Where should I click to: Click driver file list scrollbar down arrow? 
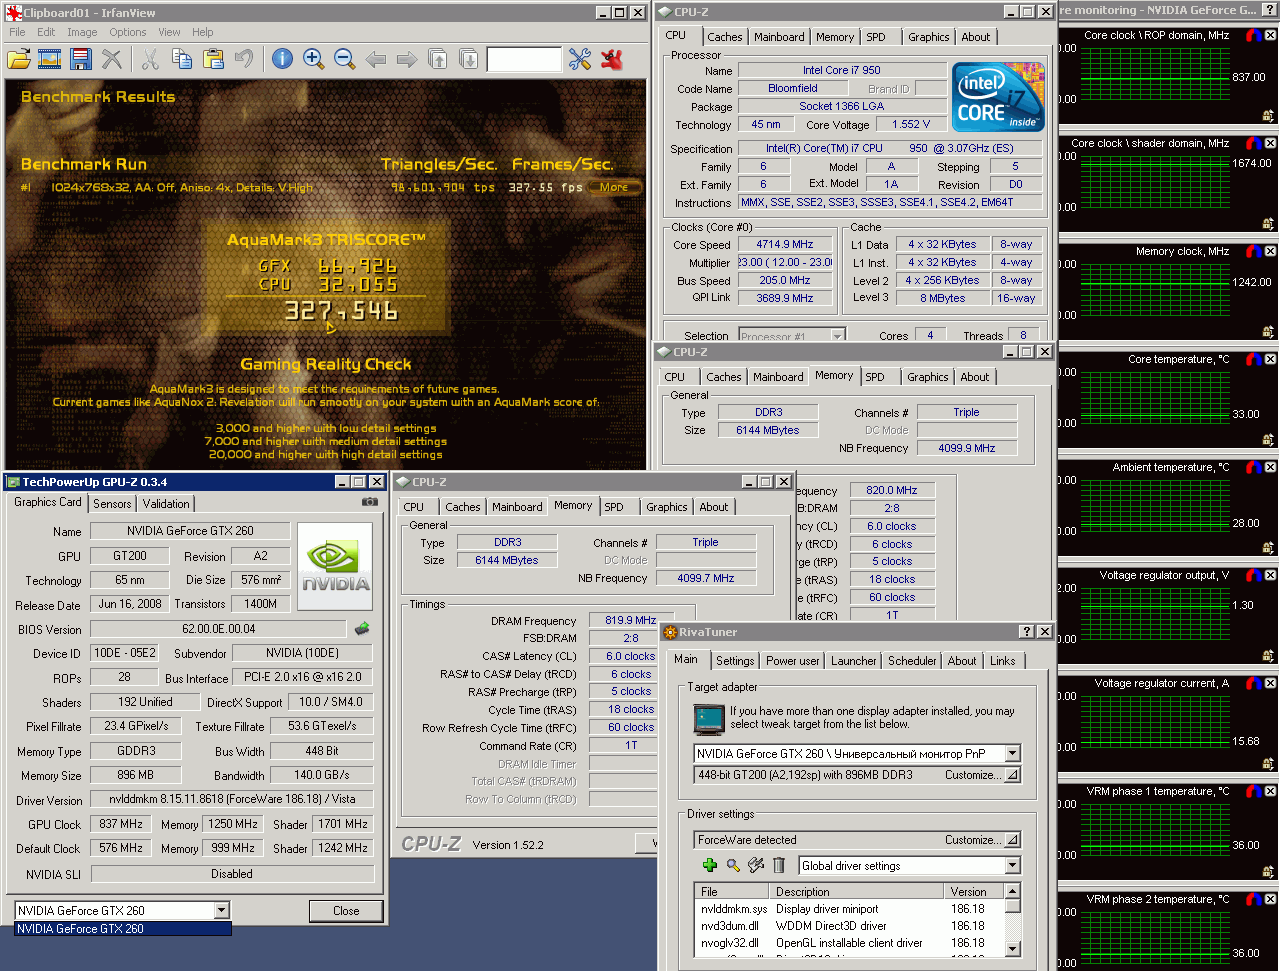1013,949
